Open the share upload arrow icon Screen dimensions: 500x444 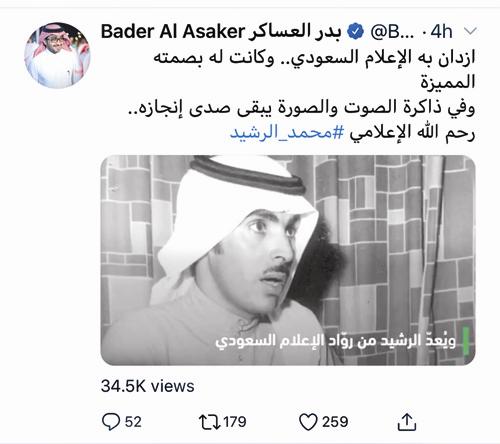tap(407, 422)
